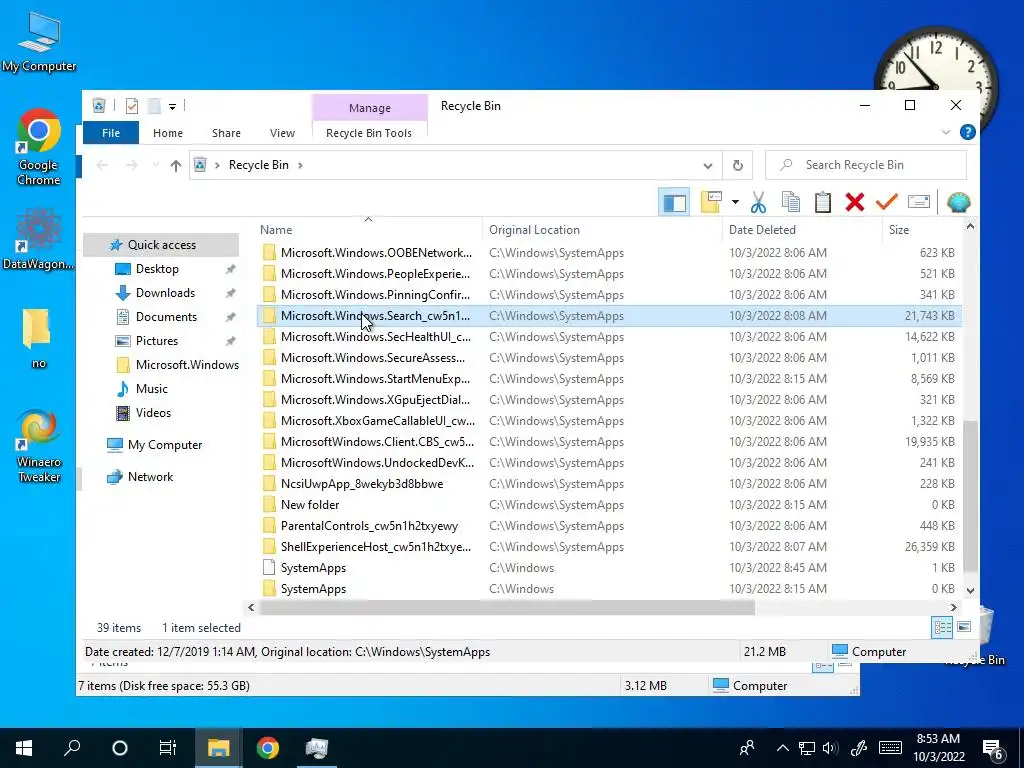
Task: Click the Windows Start button
Action: [24, 748]
